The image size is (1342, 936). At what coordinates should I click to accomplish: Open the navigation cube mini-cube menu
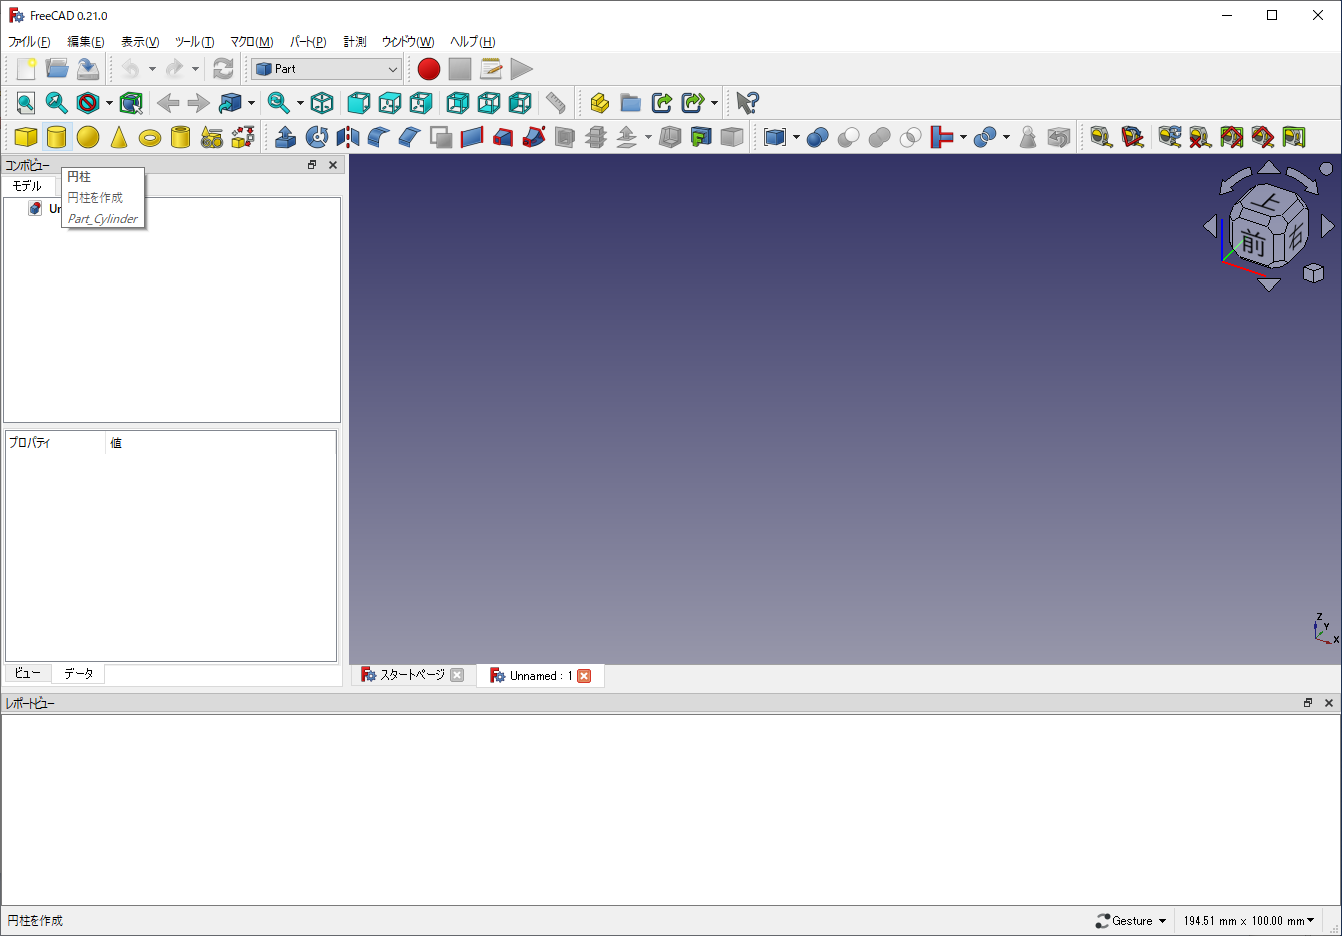(x=1314, y=272)
